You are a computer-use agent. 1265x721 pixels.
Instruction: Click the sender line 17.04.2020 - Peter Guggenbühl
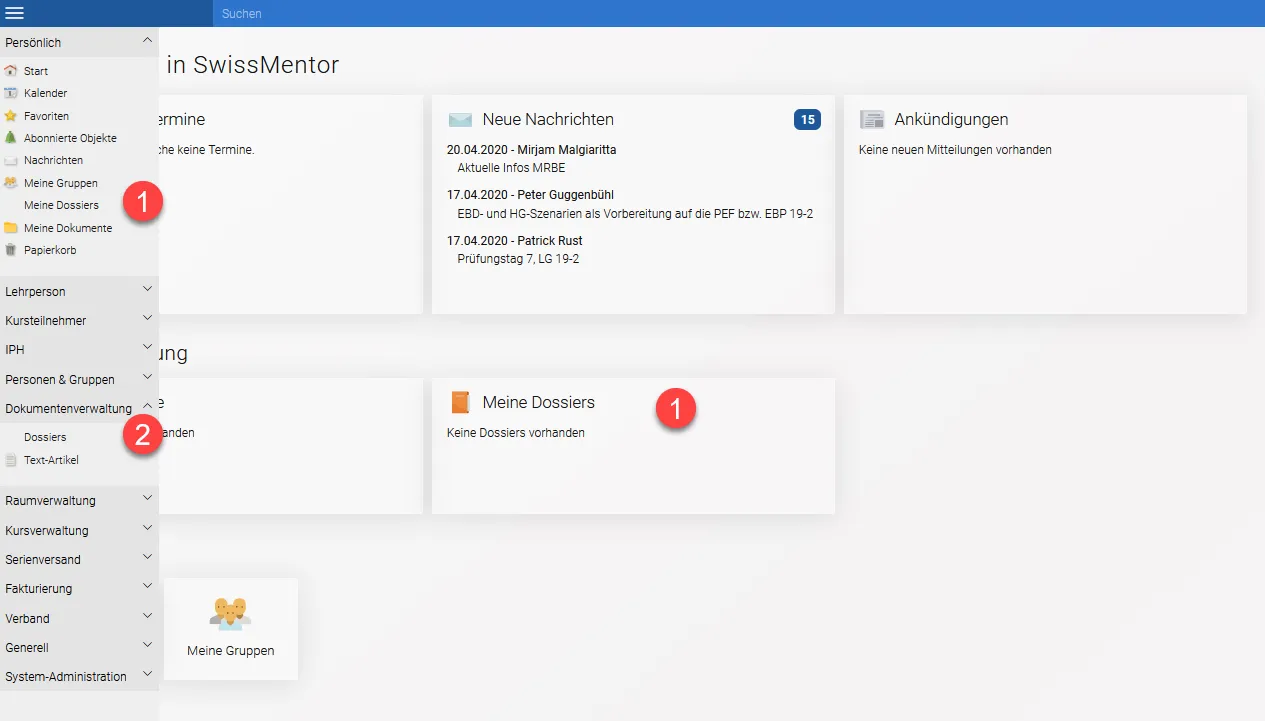(532, 195)
